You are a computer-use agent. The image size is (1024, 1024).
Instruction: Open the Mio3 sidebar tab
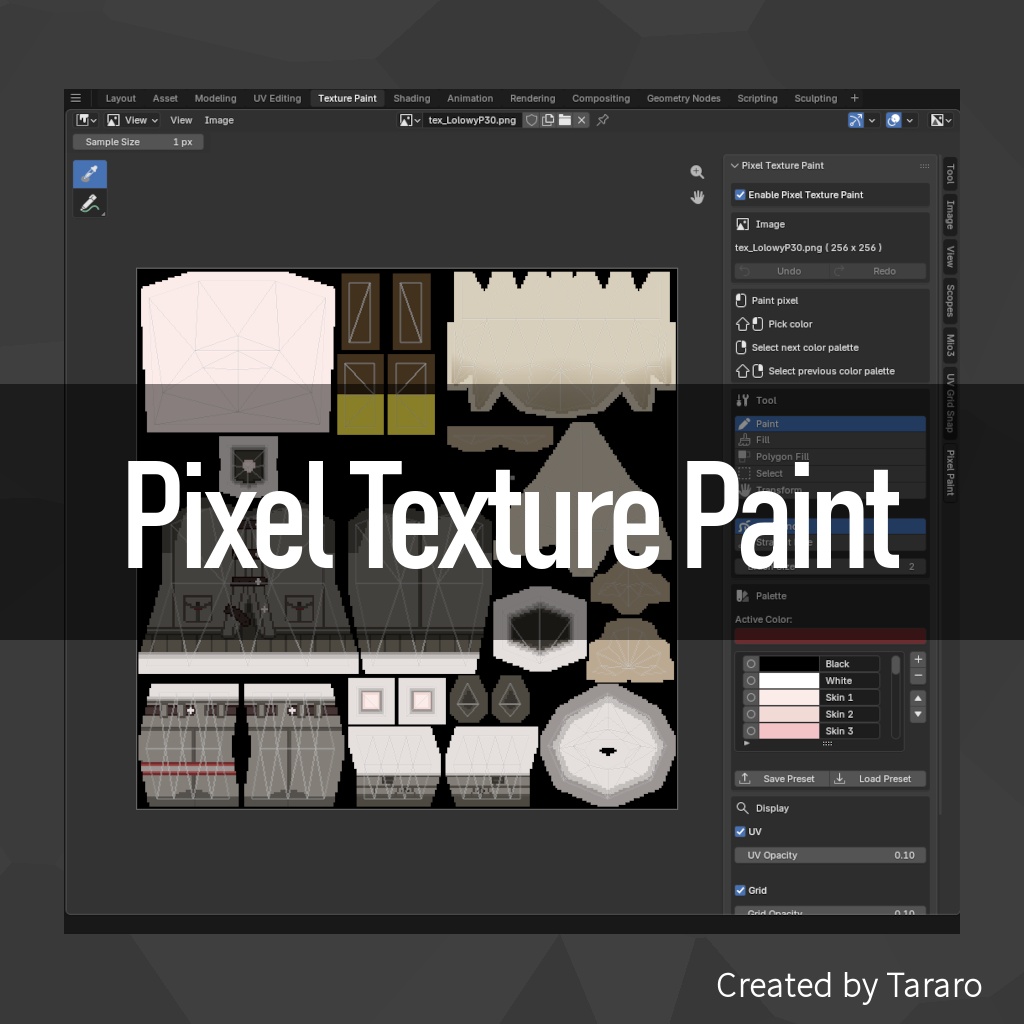tap(950, 345)
